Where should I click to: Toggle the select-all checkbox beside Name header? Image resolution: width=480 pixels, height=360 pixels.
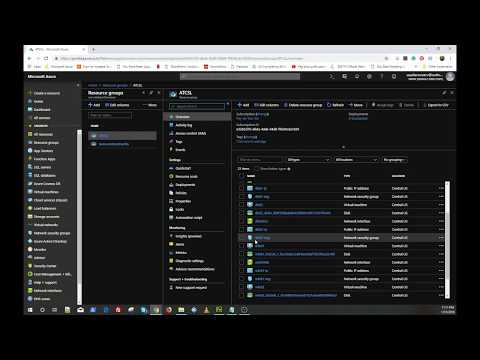[x=241, y=176]
